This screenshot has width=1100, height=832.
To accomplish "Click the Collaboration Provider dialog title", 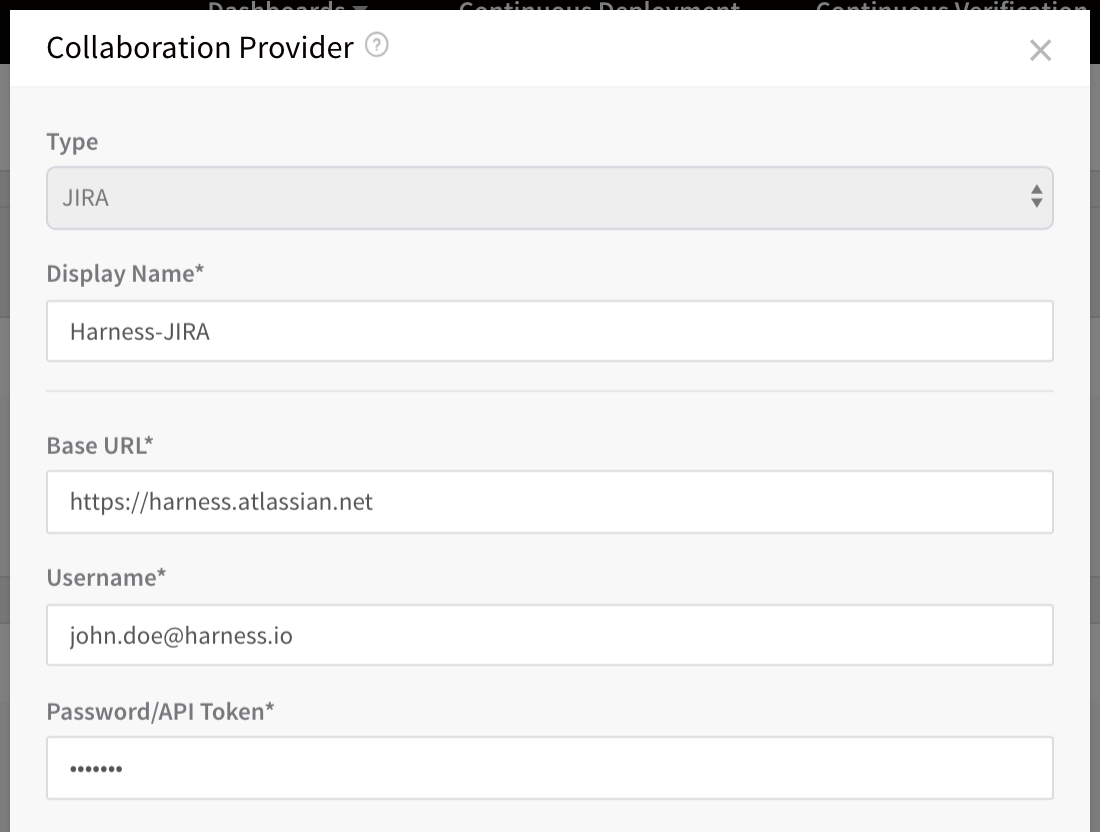I will point(200,48).
